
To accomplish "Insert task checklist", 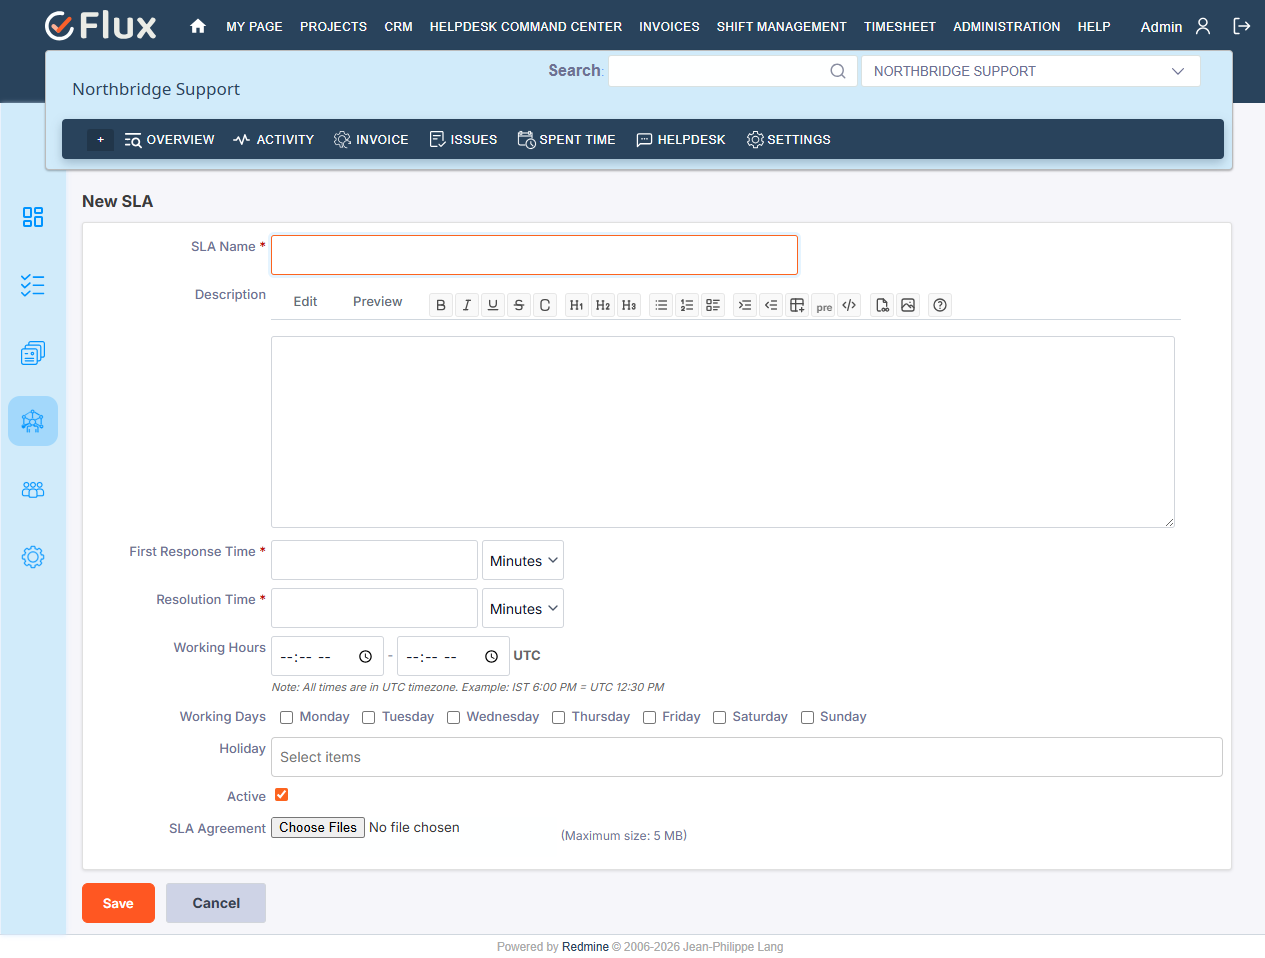I will pos(713,305).
